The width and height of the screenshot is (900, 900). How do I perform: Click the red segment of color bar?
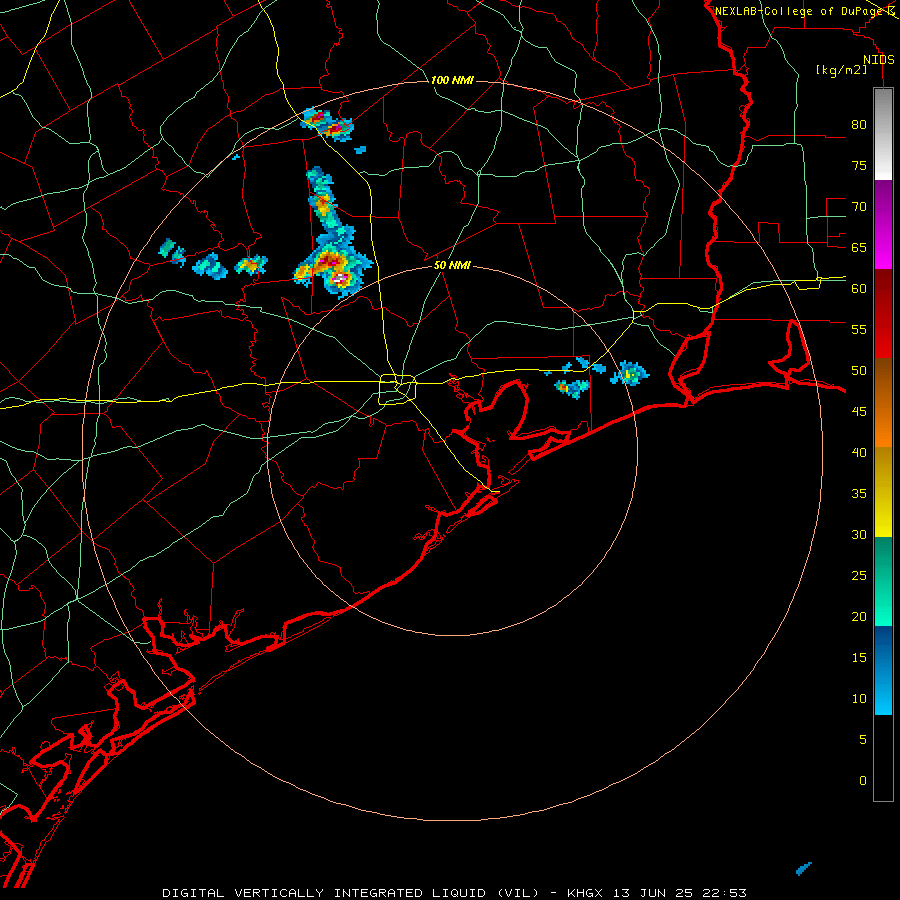[x=883, y=314]
